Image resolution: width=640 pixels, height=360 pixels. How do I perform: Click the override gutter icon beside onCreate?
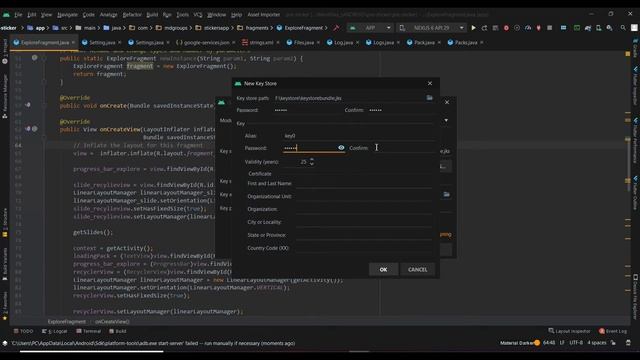point(28,105)
